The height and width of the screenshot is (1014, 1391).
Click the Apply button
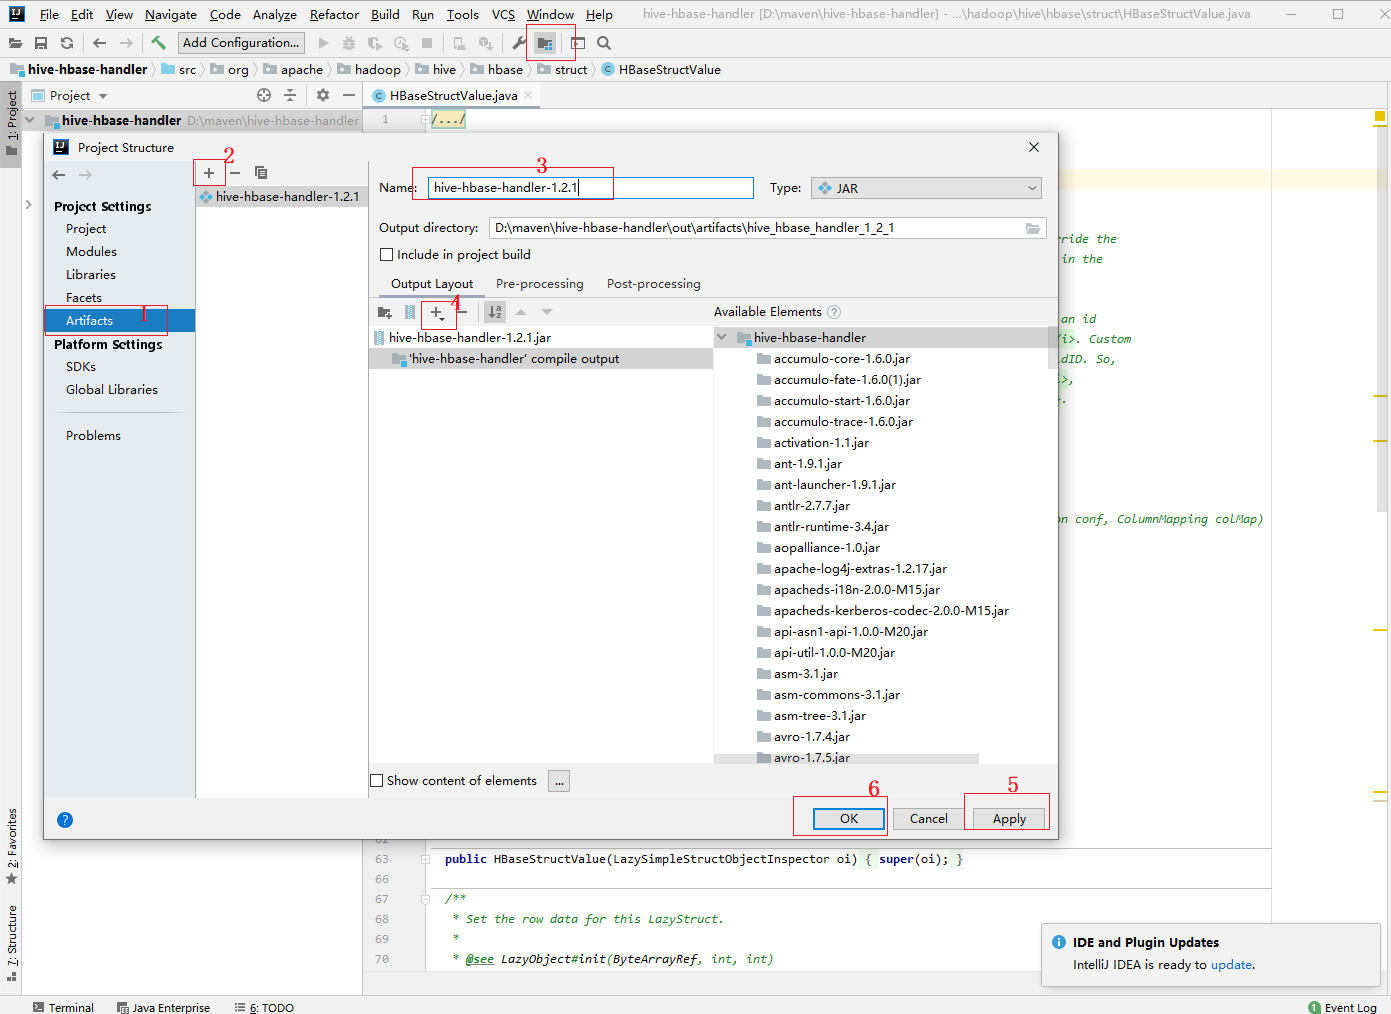pos(1009,819)
